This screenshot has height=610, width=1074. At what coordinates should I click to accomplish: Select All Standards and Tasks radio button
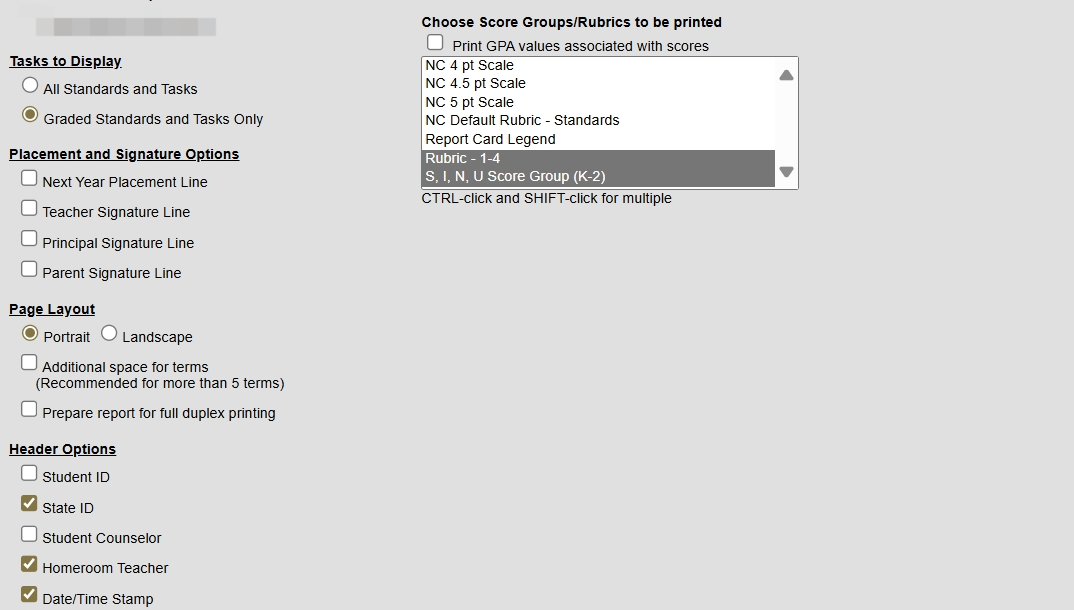[29, 86]
